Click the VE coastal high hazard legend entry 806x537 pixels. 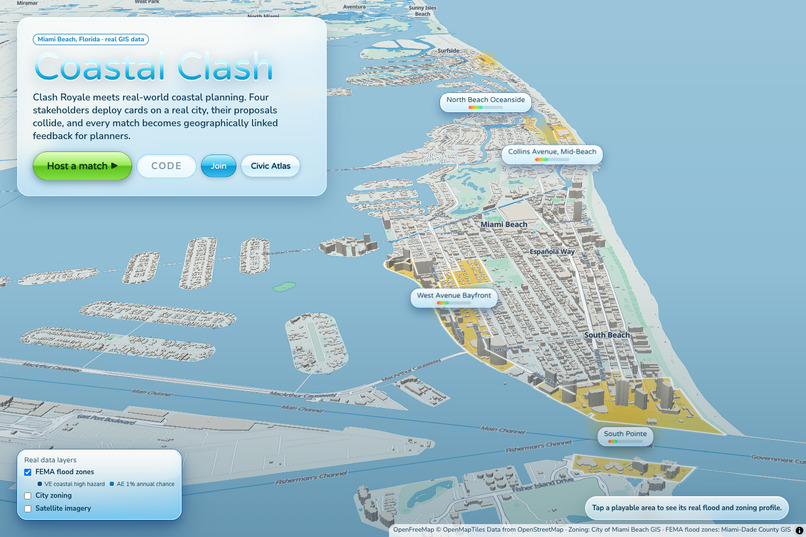71,484
